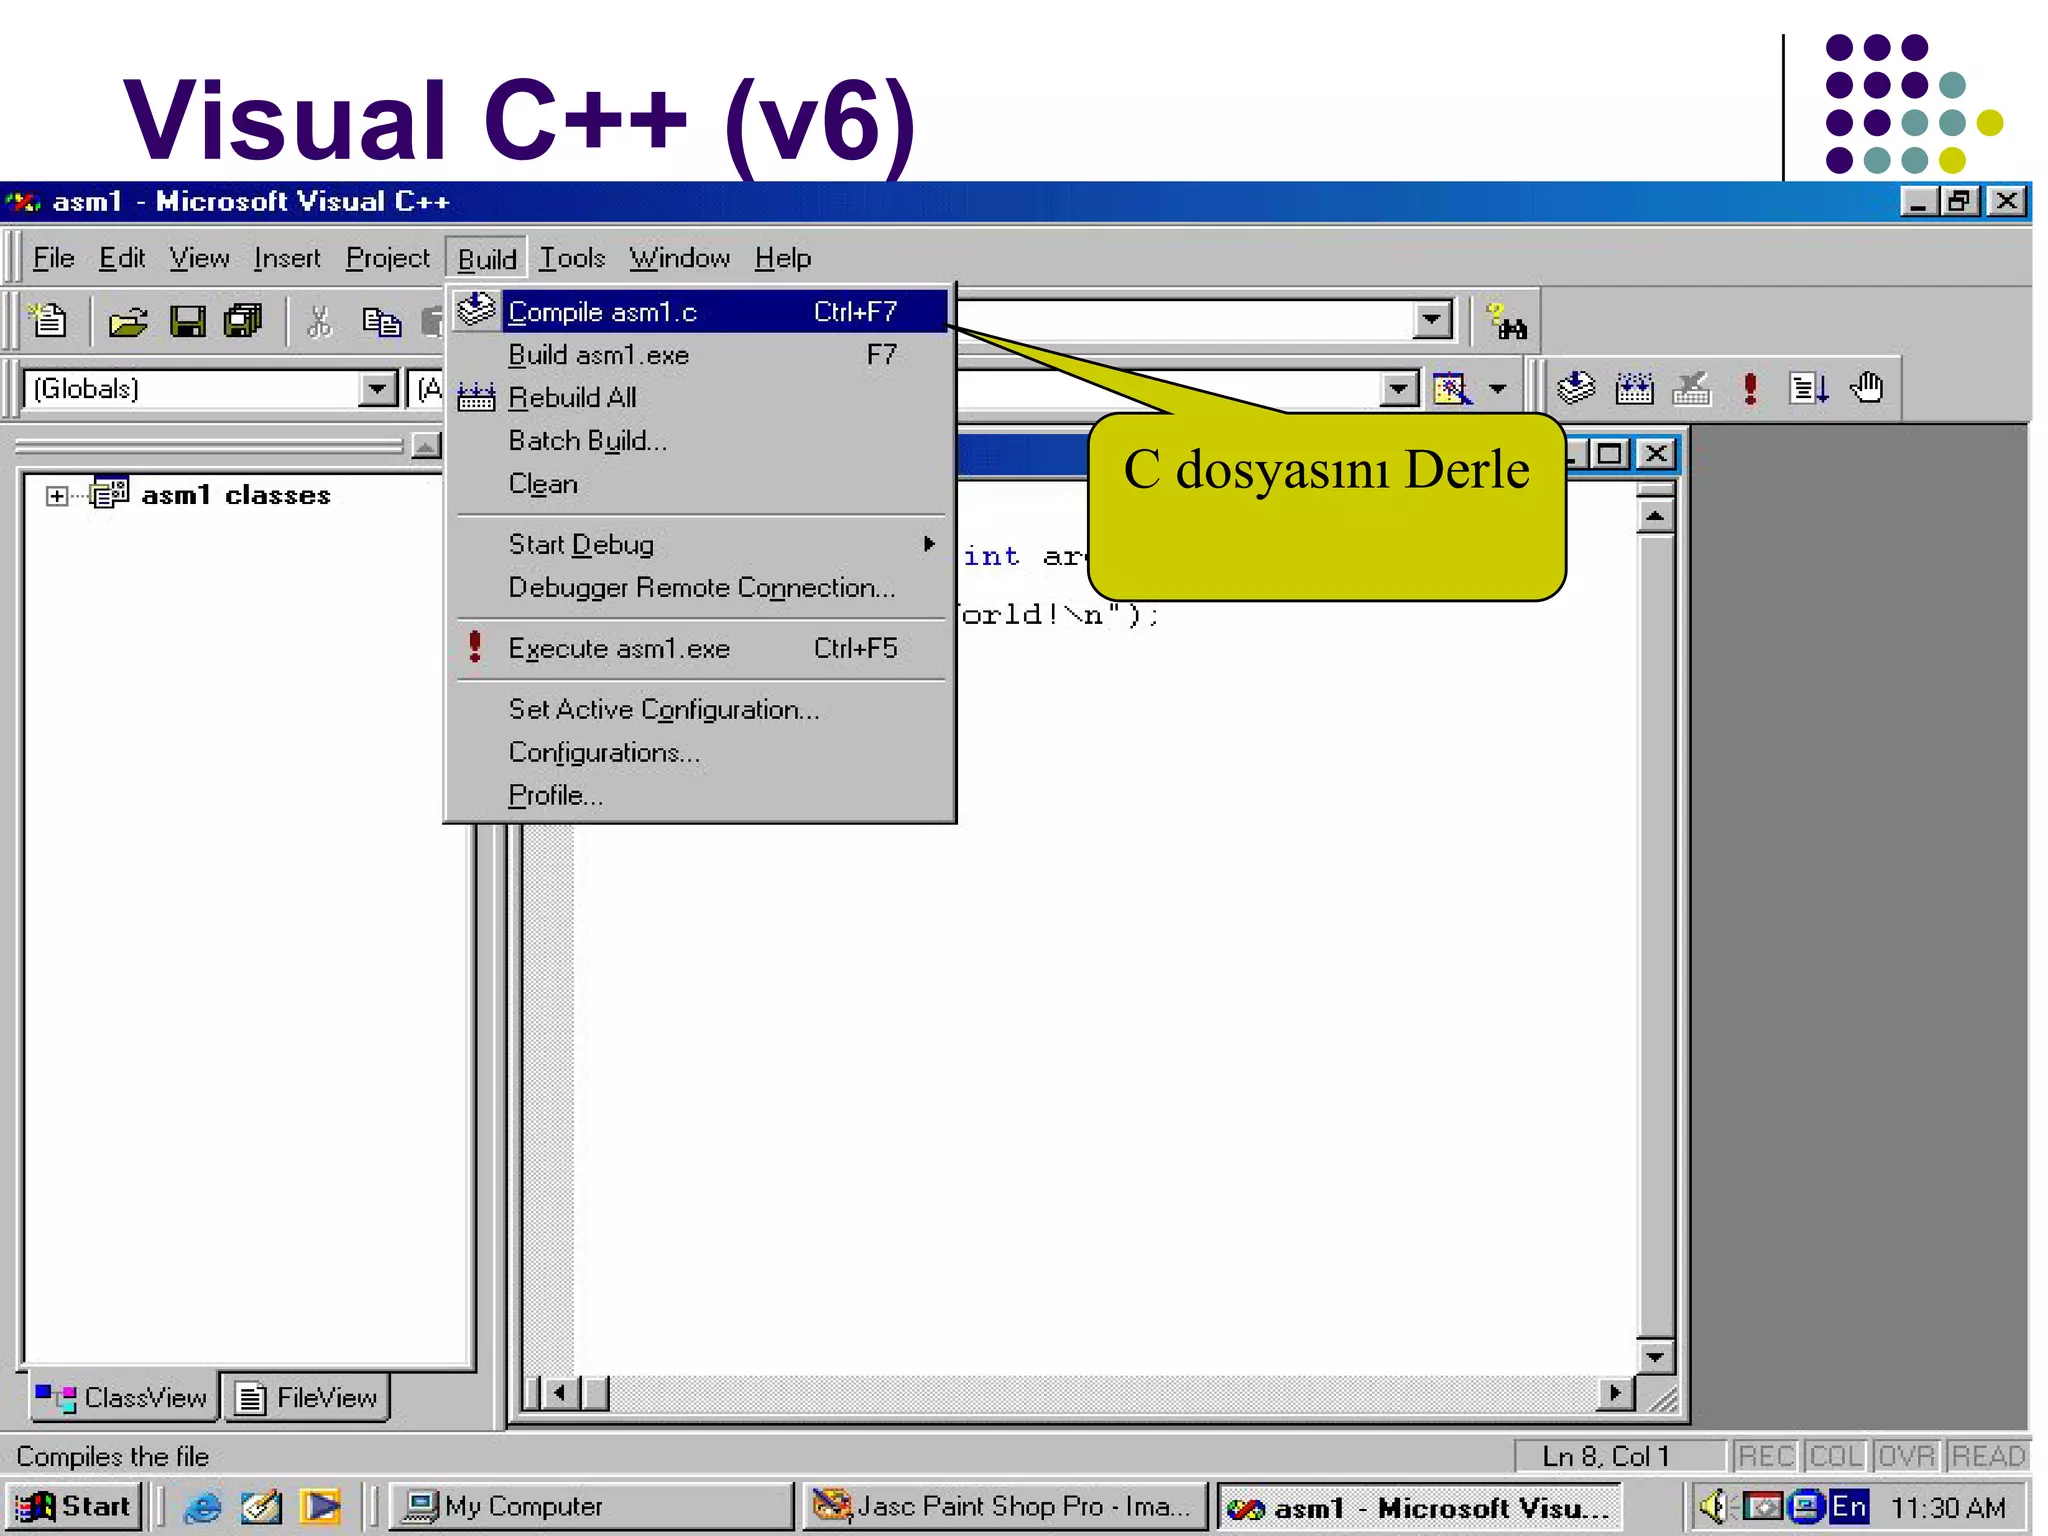The height and width of the screenshot is (1536, 2048).
Task: Switch to the FileView tab
Action: pos(306,1397)
